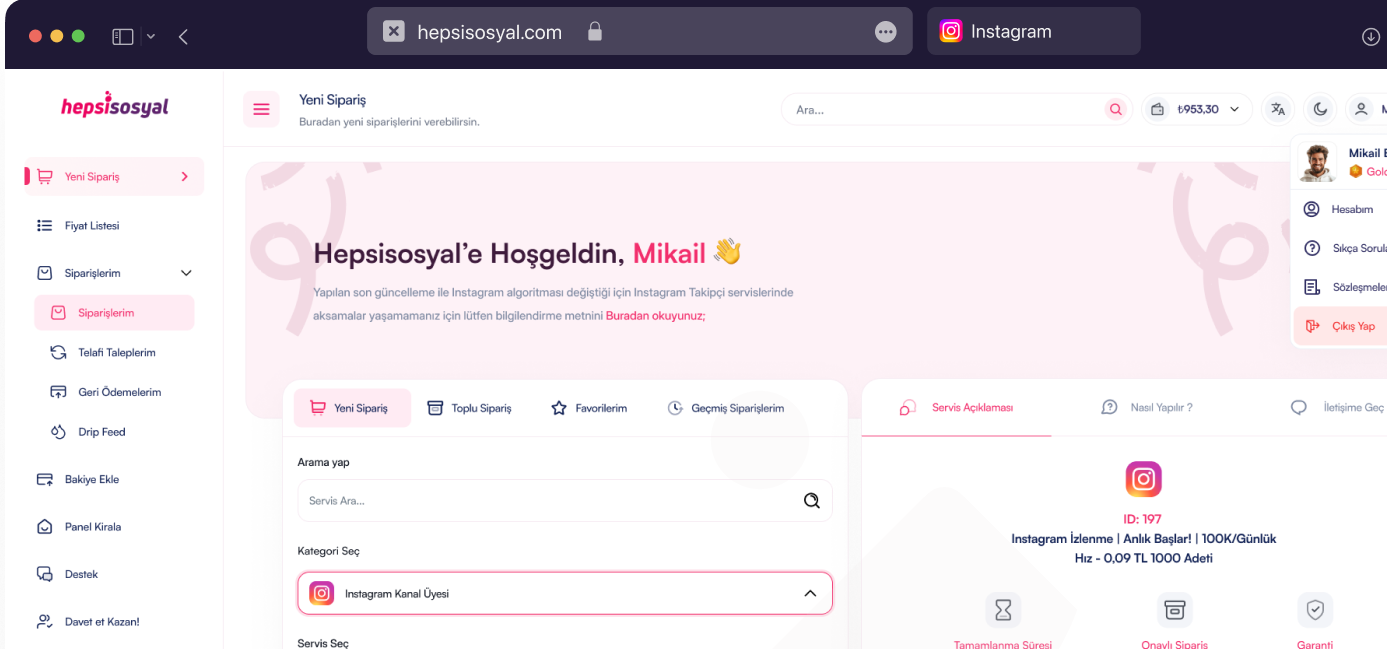Click Mikail's avatar photo in dropdown
The height and width of the screenshot is (649, 1387).
(x=1317, y=162)
